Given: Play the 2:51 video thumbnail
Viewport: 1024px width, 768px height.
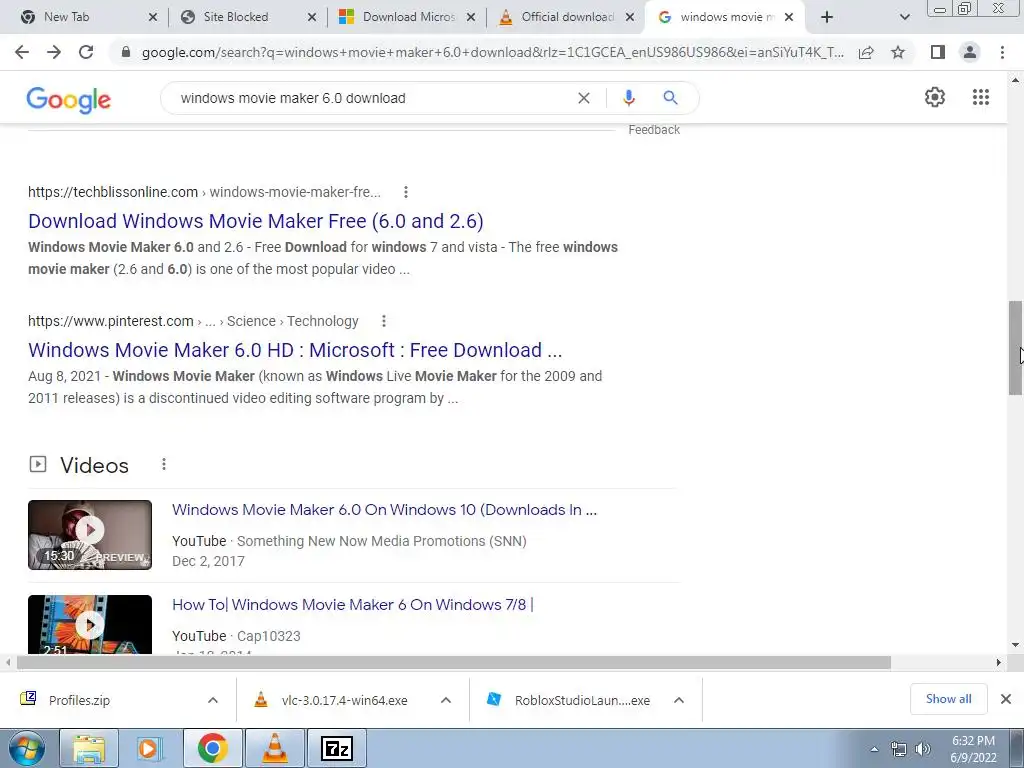Looking at the screenshot, I should coord(89,624).
